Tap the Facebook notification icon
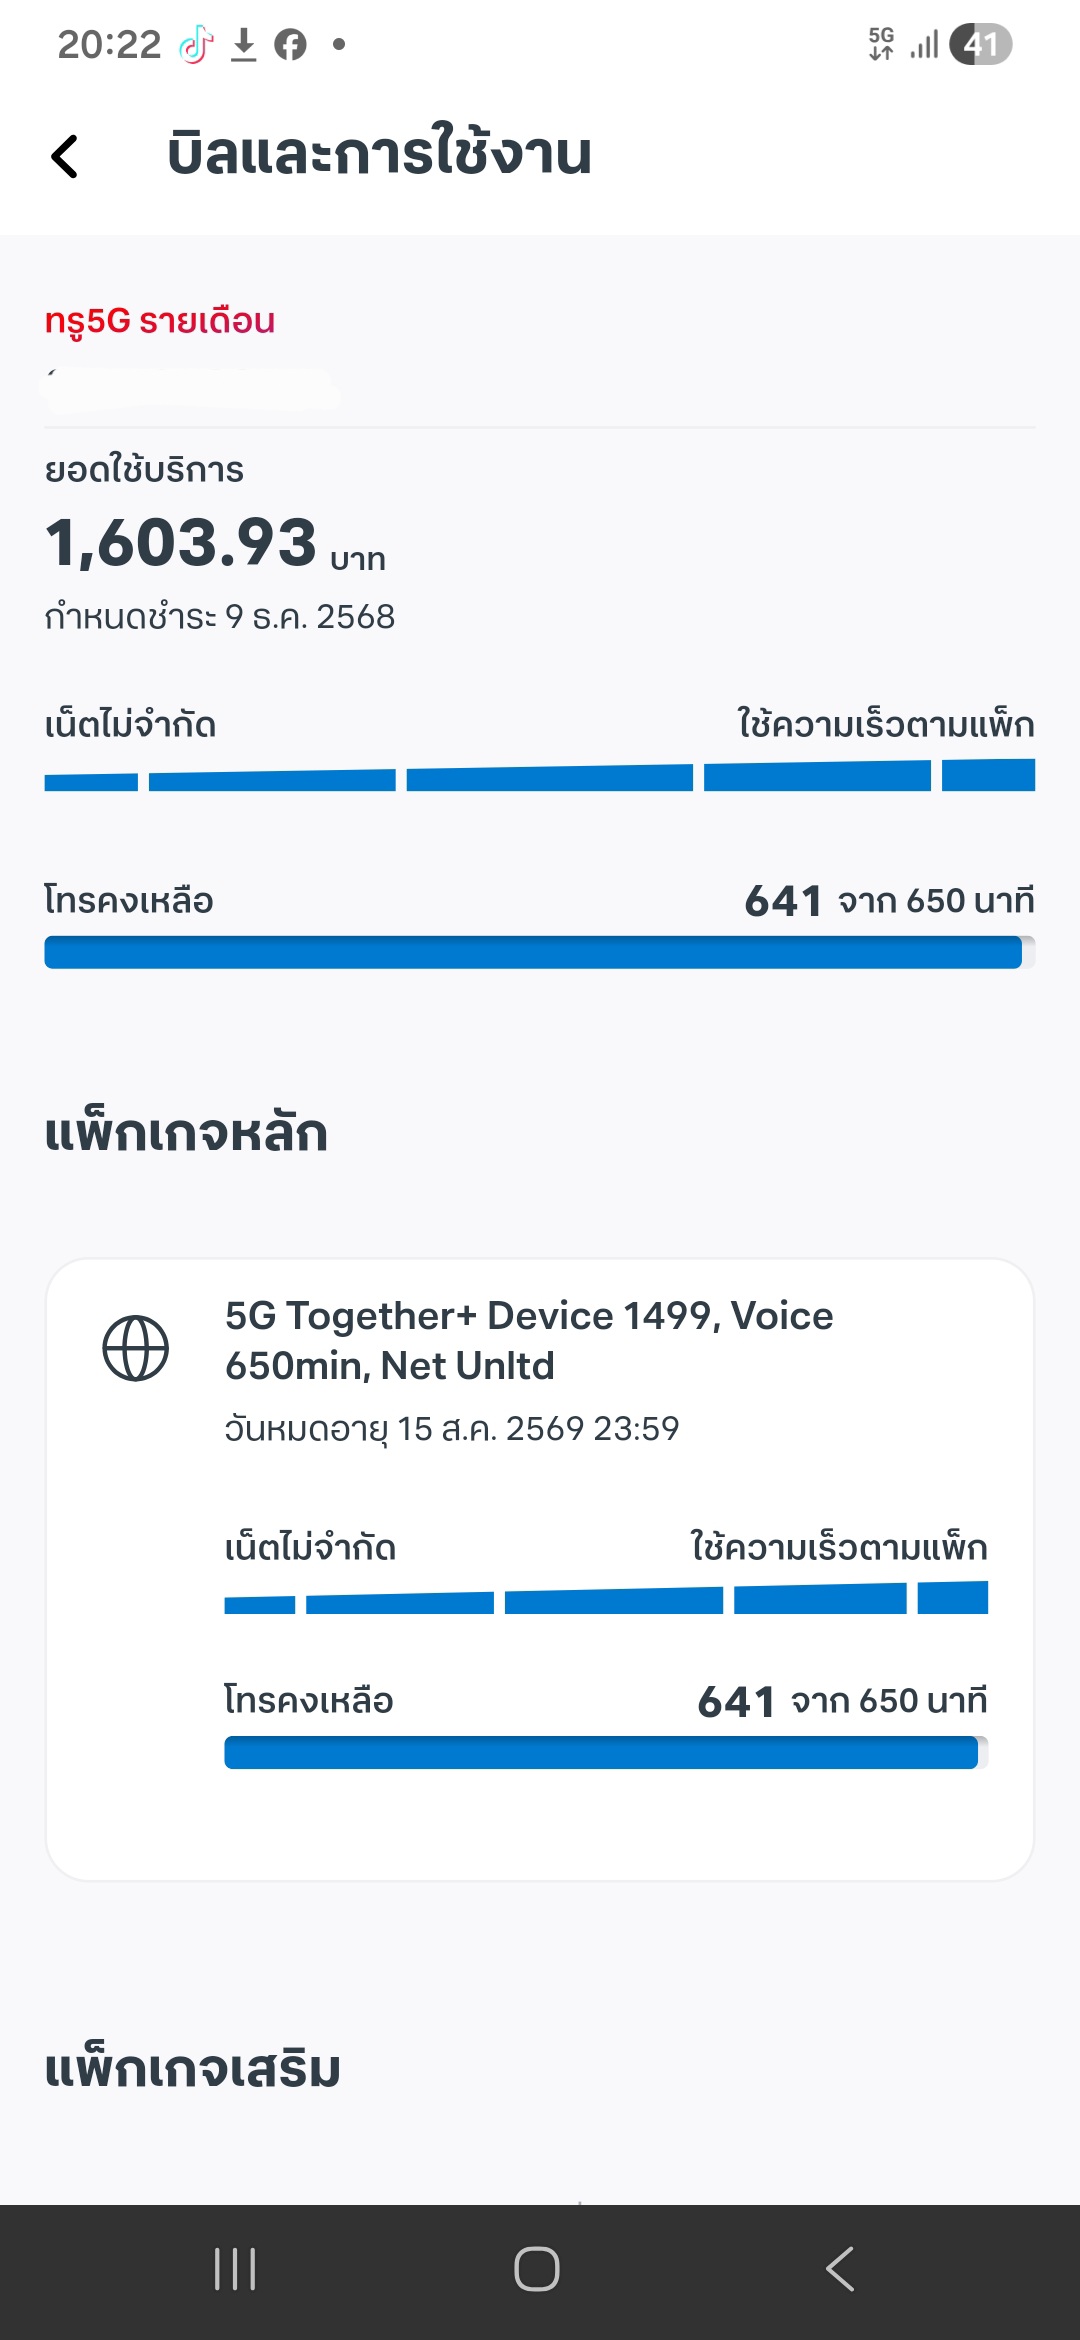Viewport: 1080px width, 2340px height. (290, 45)
